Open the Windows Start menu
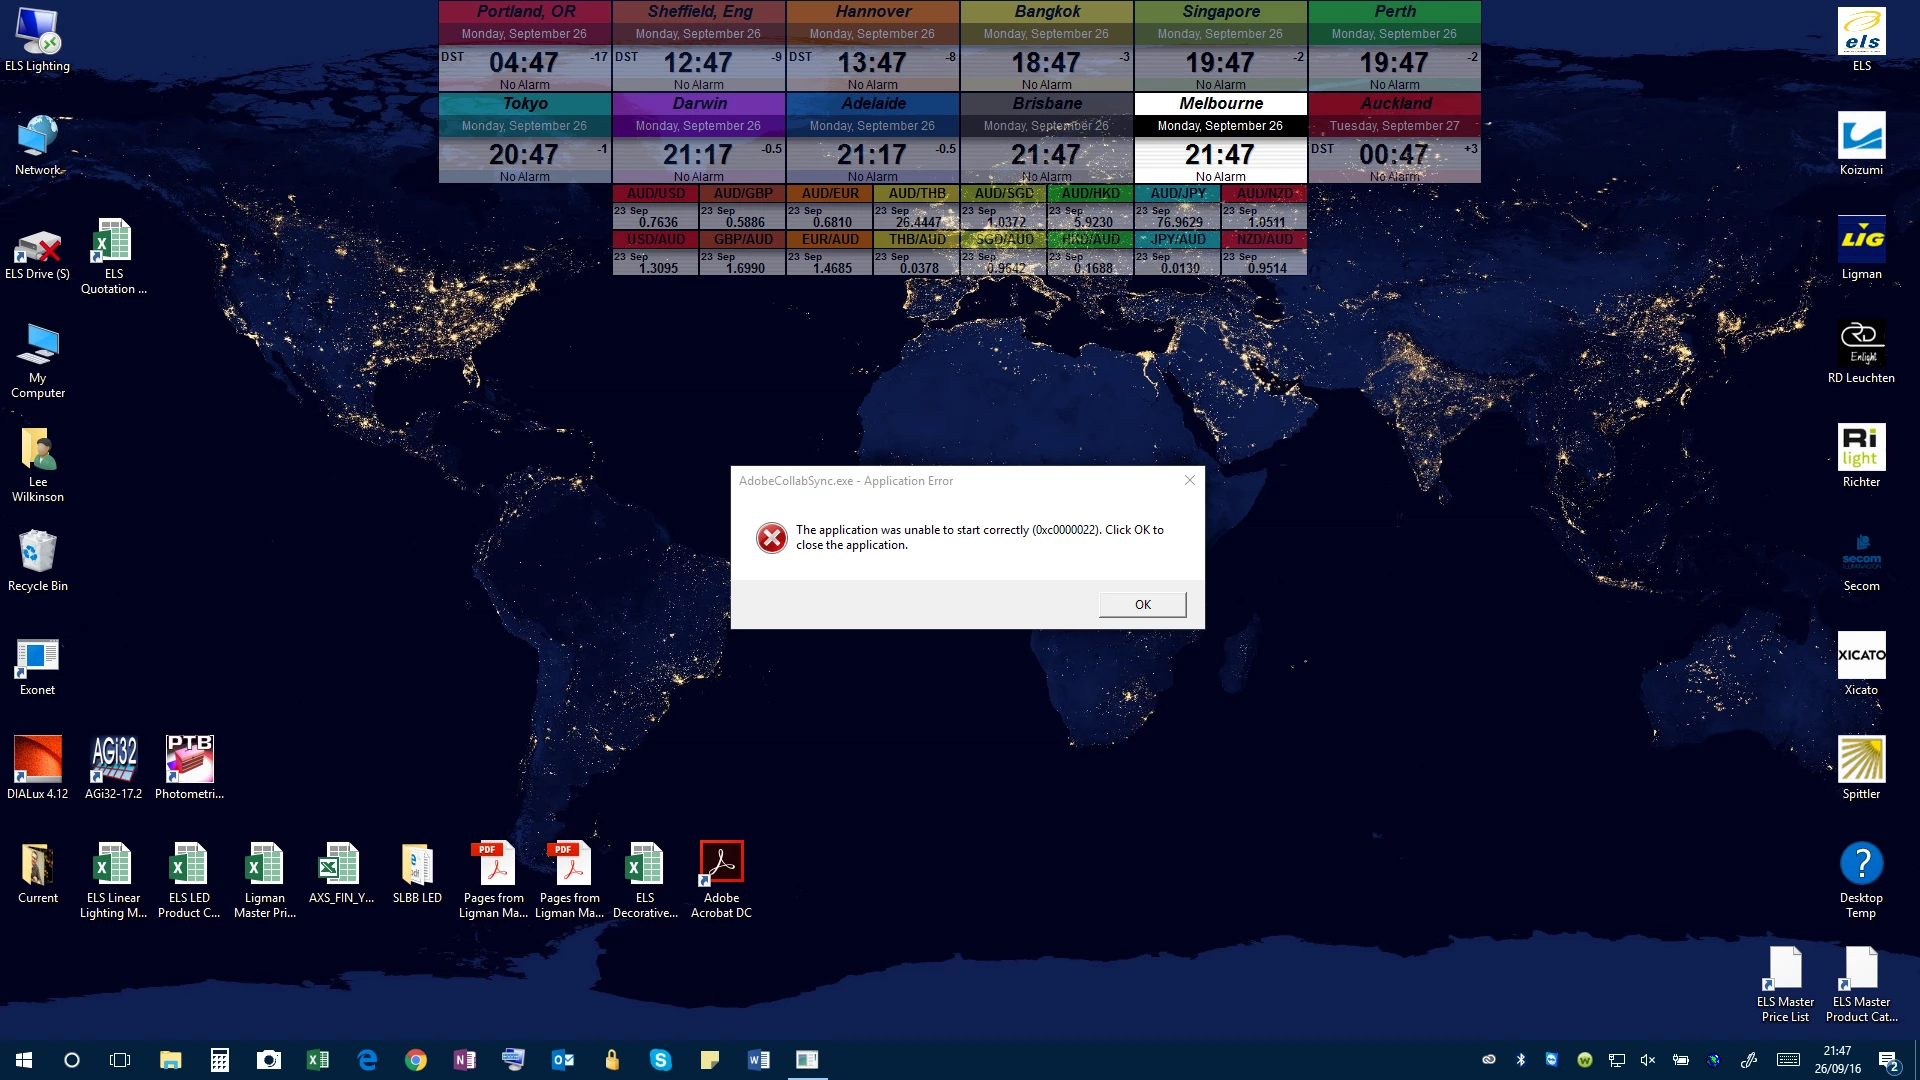 click(x=24, y=1060)
